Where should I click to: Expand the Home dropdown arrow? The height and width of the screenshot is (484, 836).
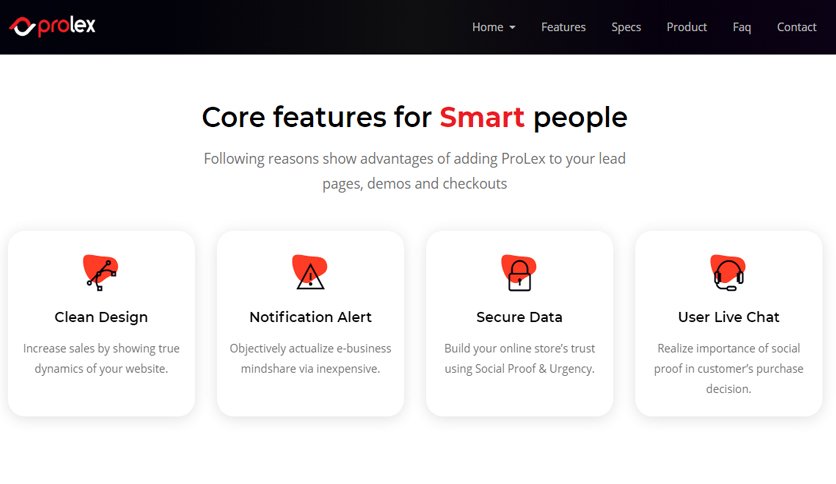[512, 27]
